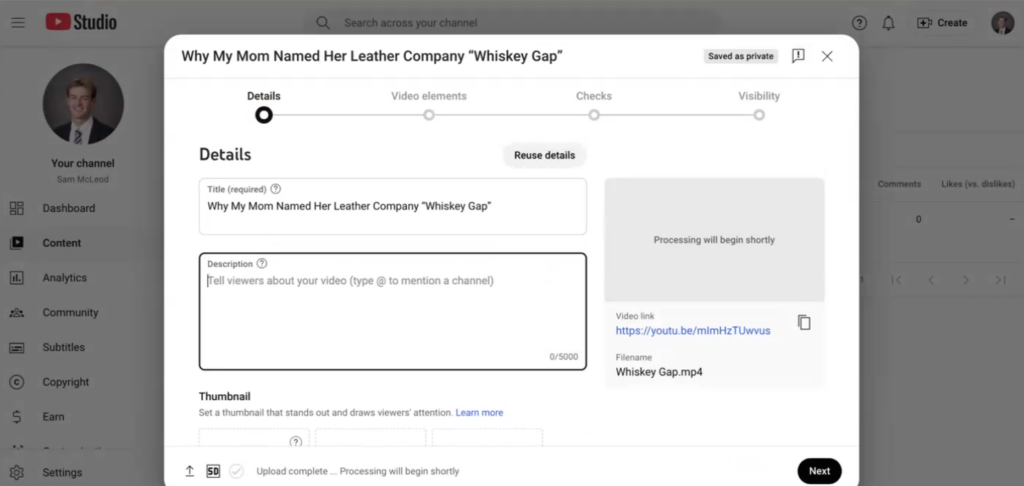The width and height of the screenshot is (1024, 486).
Task: Click the help icon next to Description
Action: 262,264
